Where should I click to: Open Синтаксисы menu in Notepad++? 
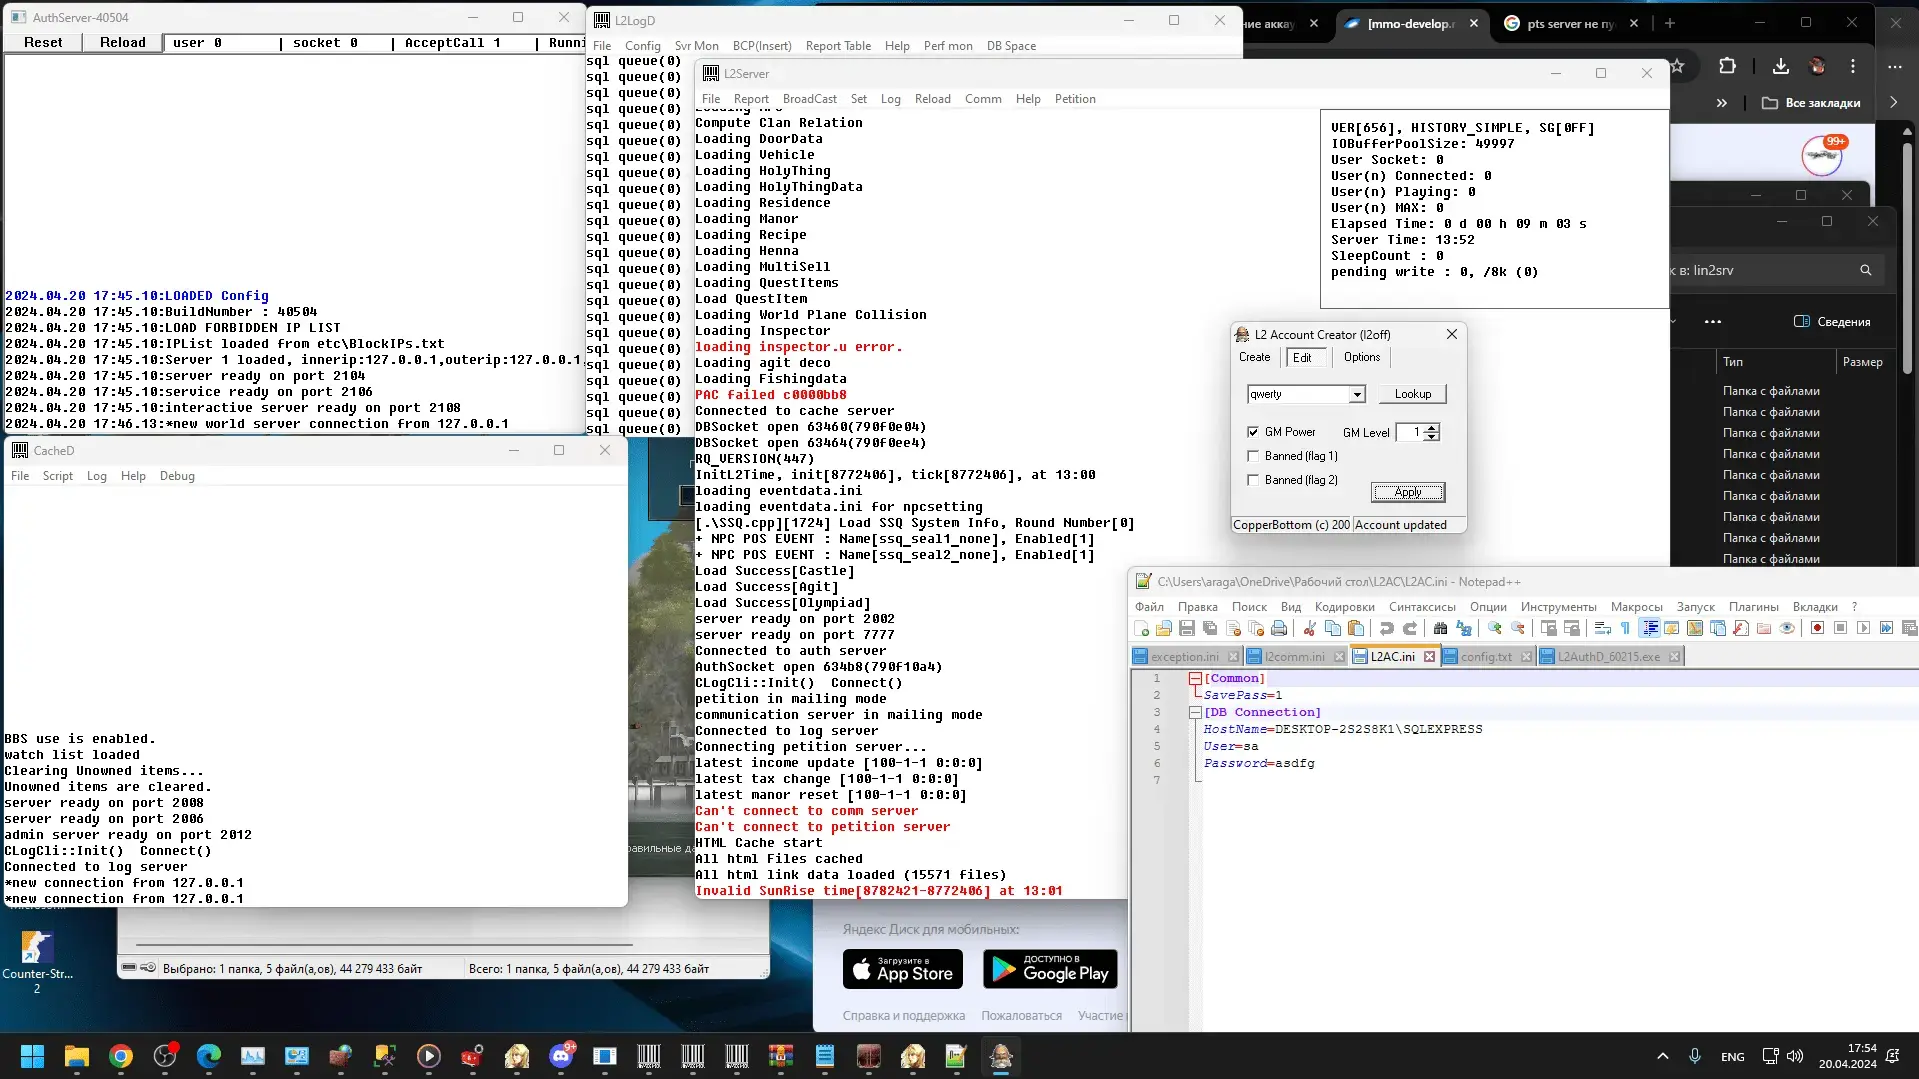(1421, 607)
